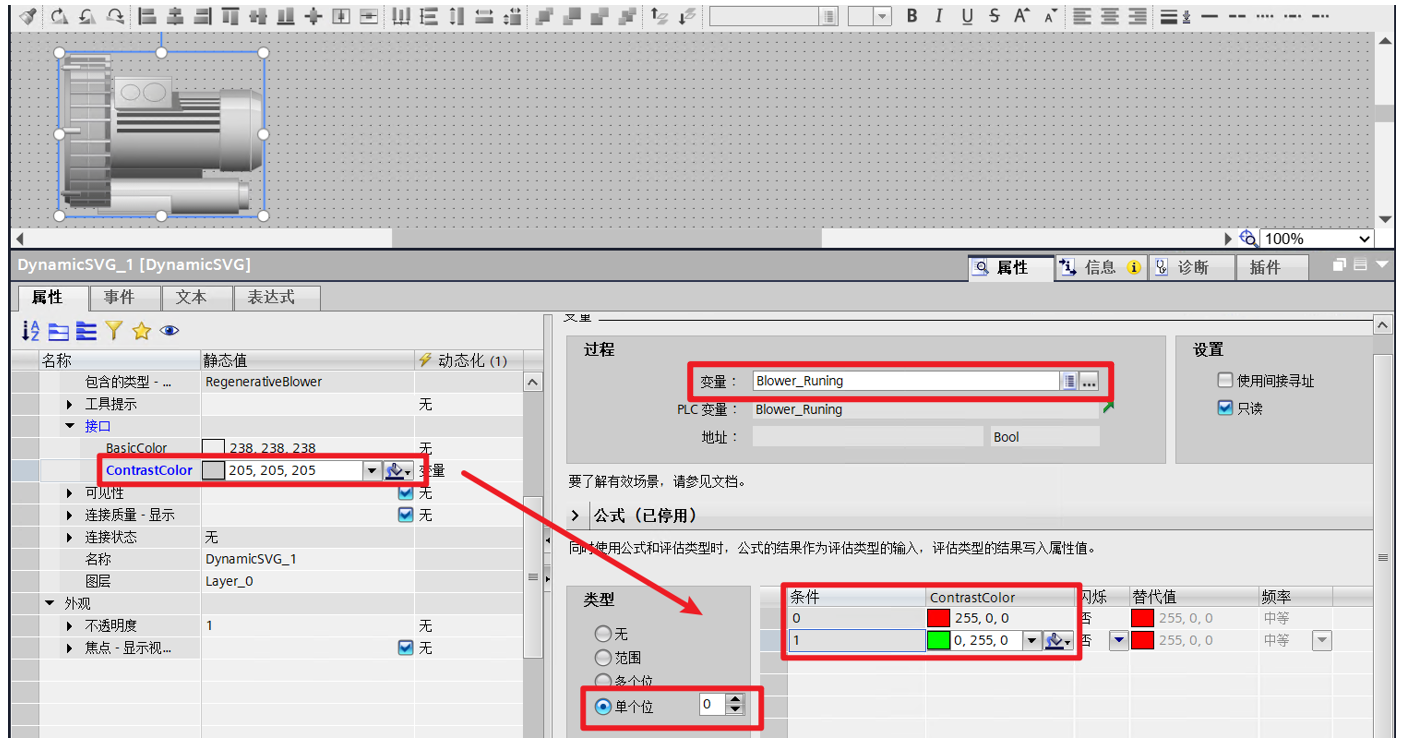This screenshot has height=743, width=1406.
Task: Click the format painter brush icon
Action: click(x=27, y=16)
